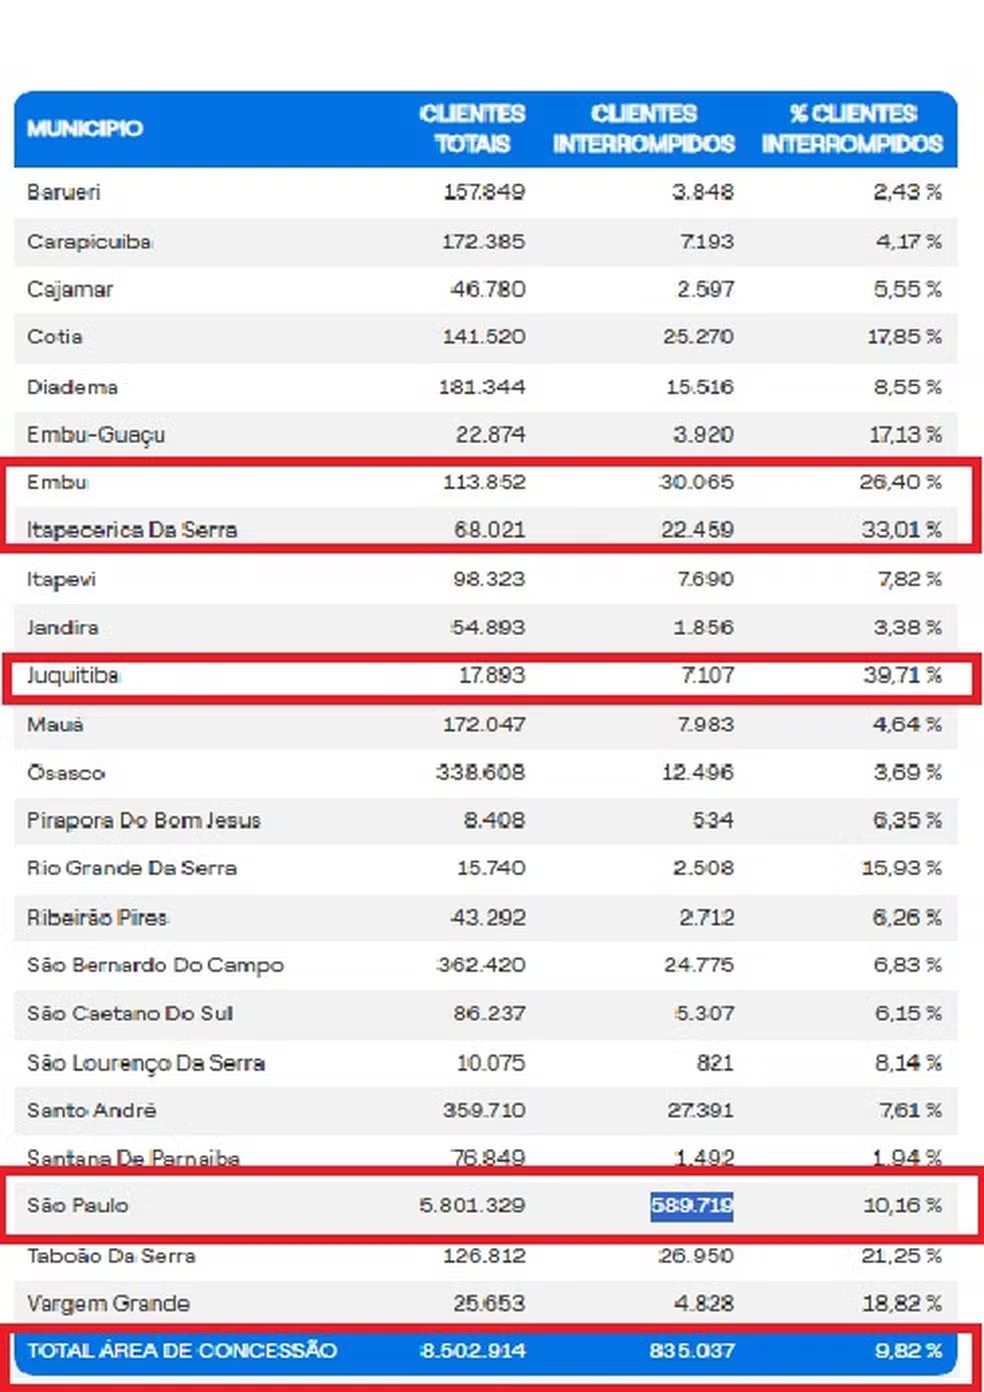Viewport: 984px width, 1392px height.
Task: Click the MUNICIPIO column header
Action: pyautogui.click(x=85, y=128)
